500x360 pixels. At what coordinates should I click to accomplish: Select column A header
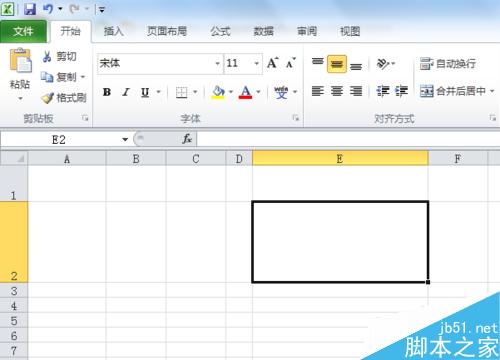point(67,159)
